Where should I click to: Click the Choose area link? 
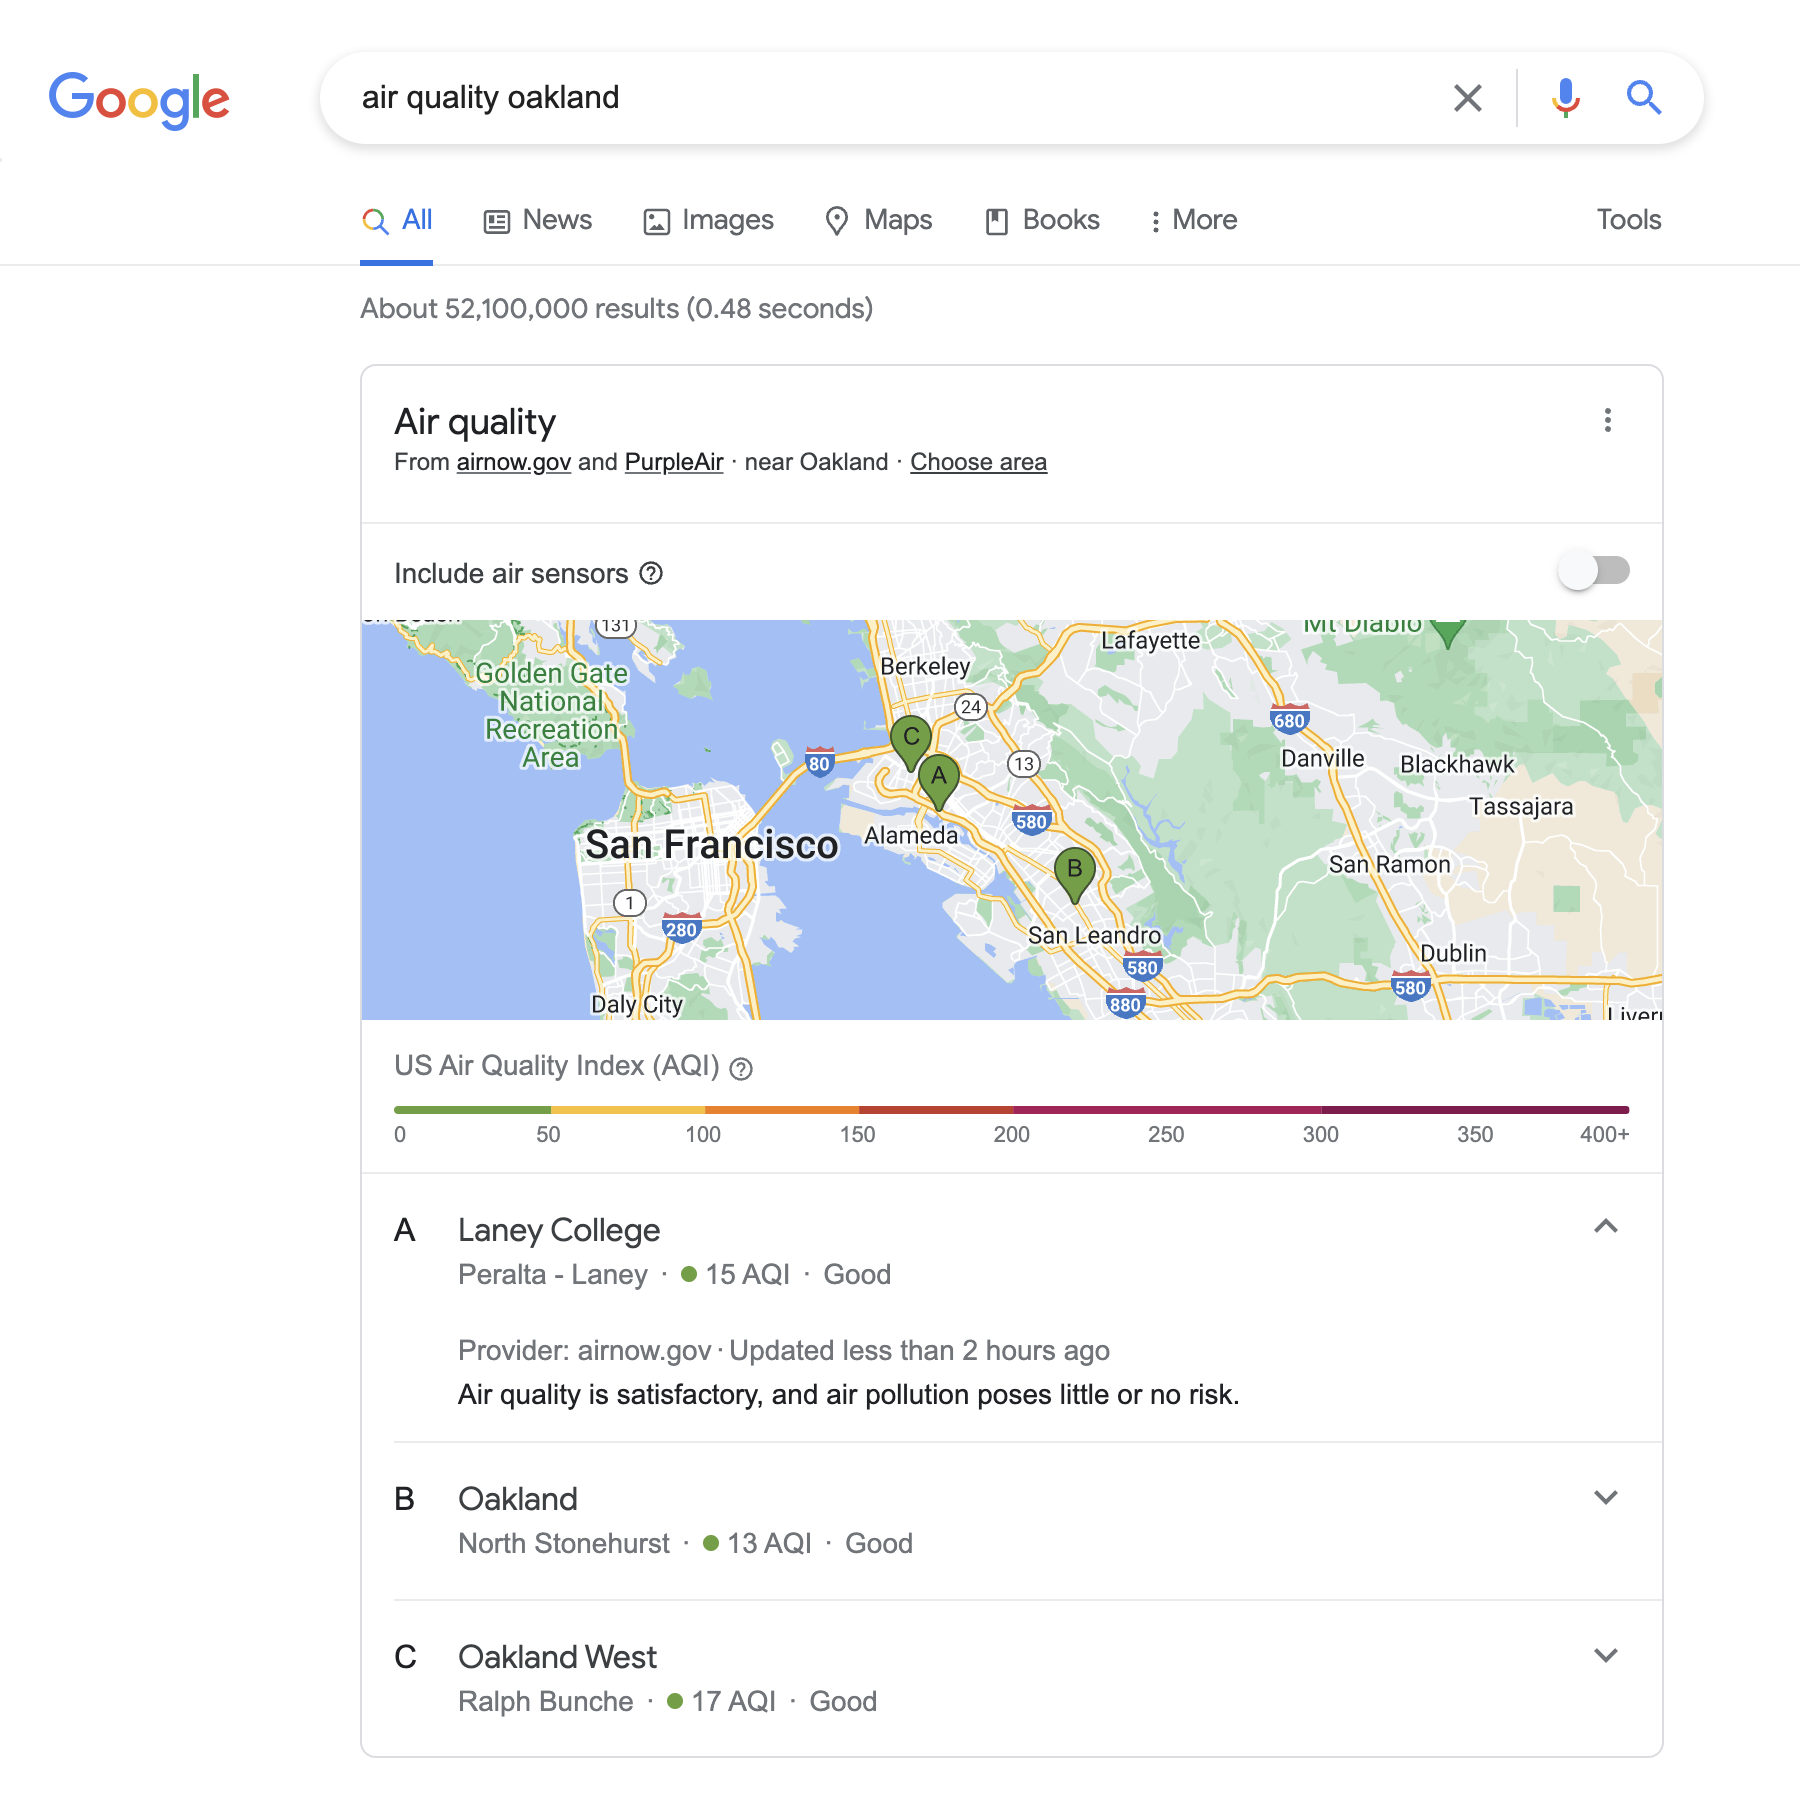(978, 462)
